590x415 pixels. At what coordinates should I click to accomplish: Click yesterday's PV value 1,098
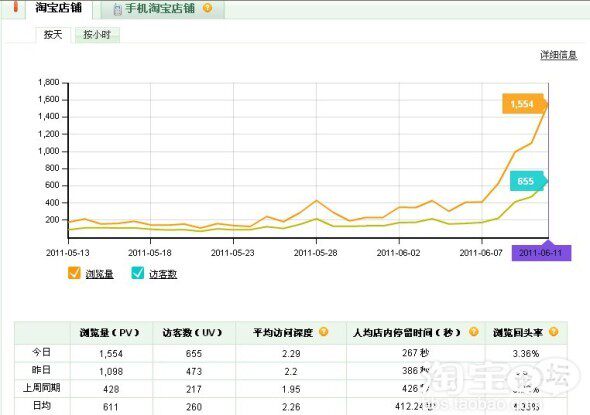111,372
